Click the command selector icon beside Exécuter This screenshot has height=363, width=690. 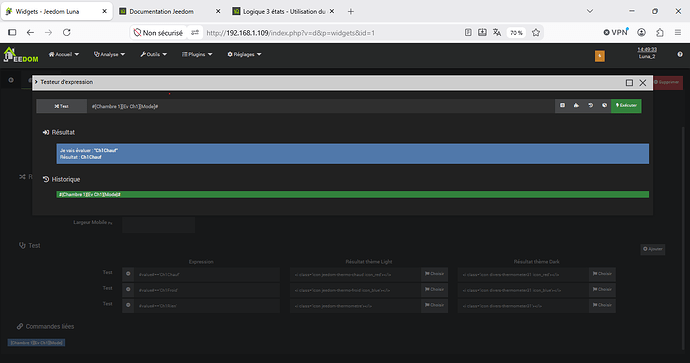[x=562, y=106]
